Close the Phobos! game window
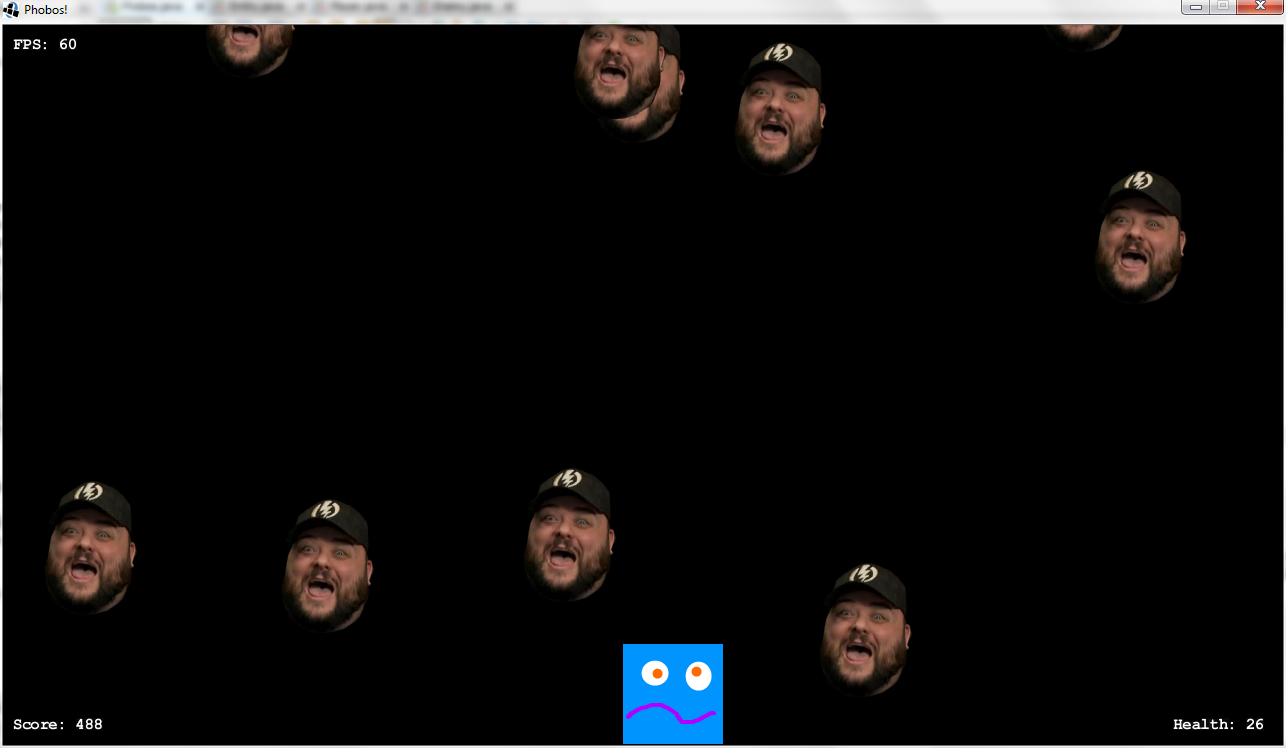Viewport: 1286px width, 748px height. pos(1258,7)
